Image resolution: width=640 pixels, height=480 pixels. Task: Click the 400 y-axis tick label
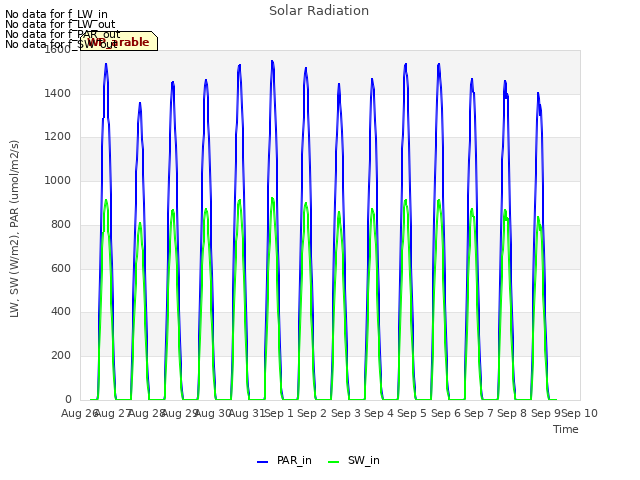tap(61, 311)
